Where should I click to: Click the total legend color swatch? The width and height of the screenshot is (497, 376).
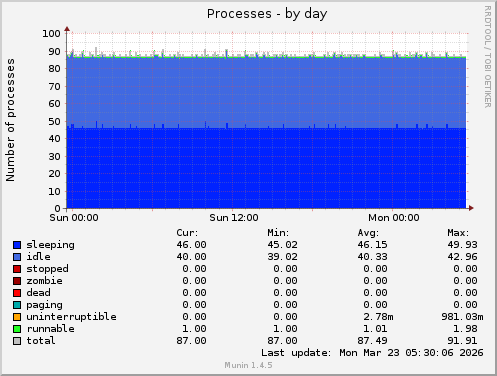[17, 341]
